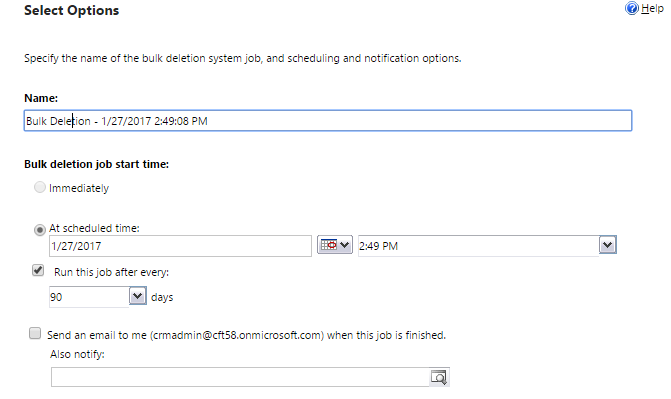Select the At scheduled time radio button
The width and height of the screenshot is (671, 399).
(40, 230)
